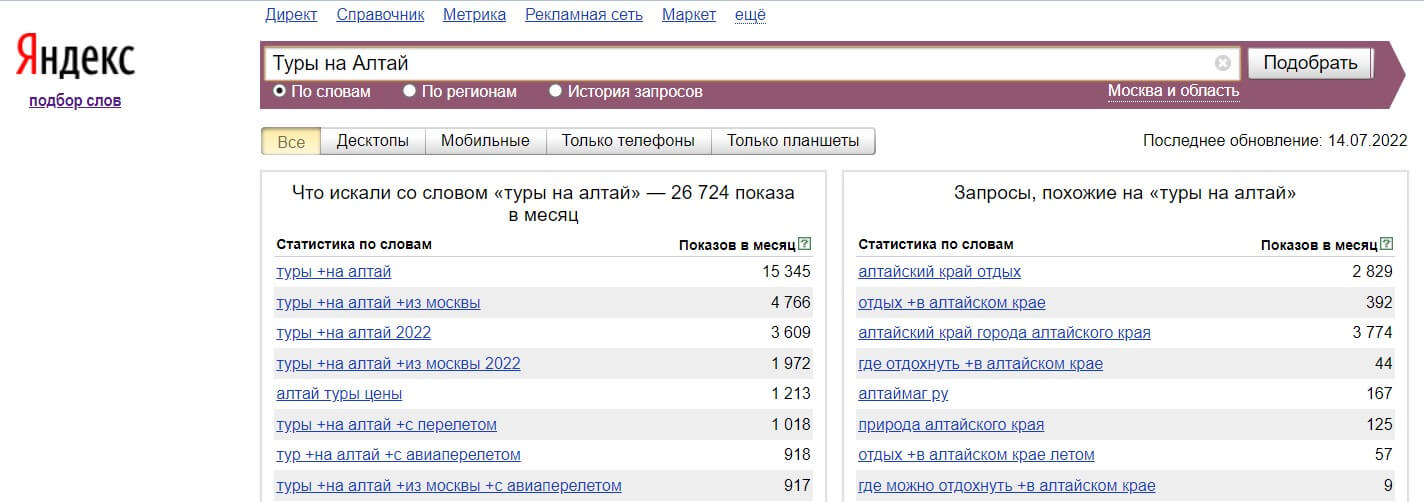Image resolution: width=1424 pixels, height=502 pixels.
Task: Open query 'туры +на алтай +с перелетом'
Action: (x=386, y=424)
